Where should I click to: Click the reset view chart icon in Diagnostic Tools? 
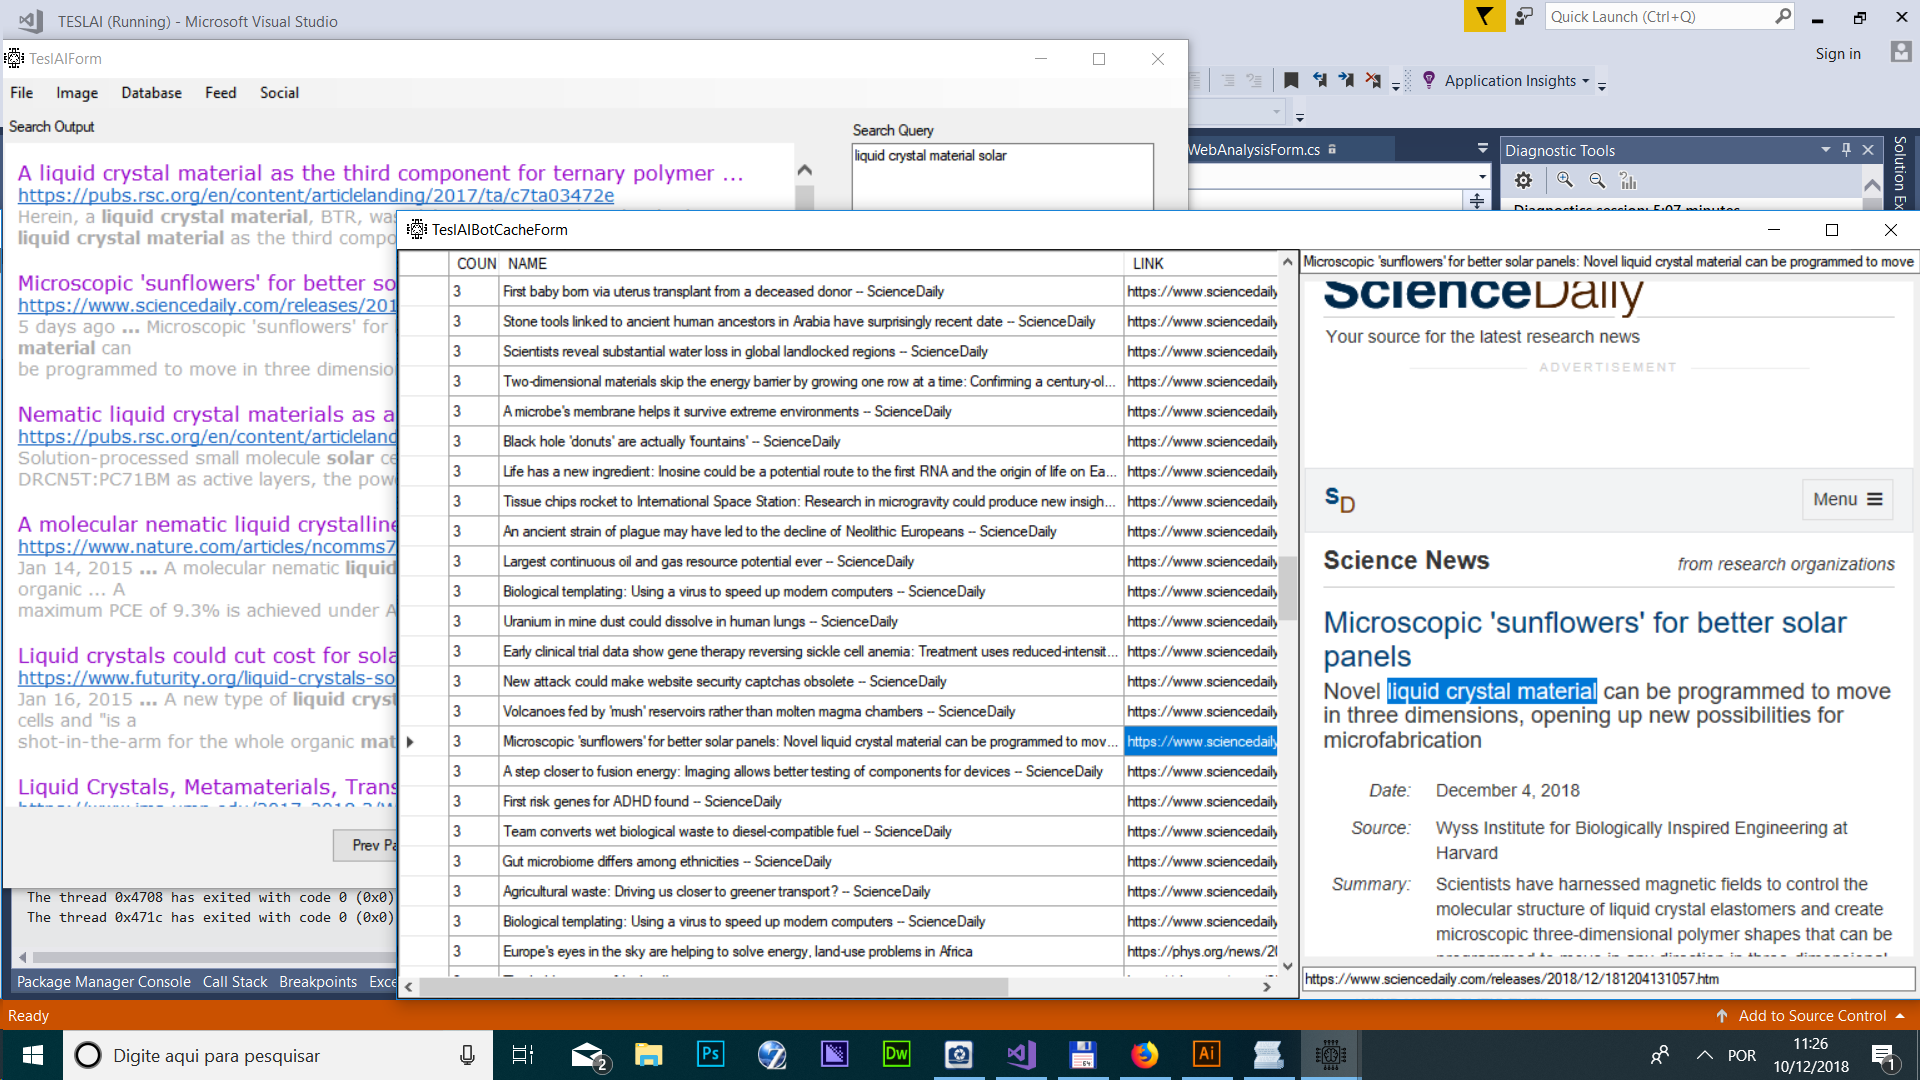(x=1628, y=180)
